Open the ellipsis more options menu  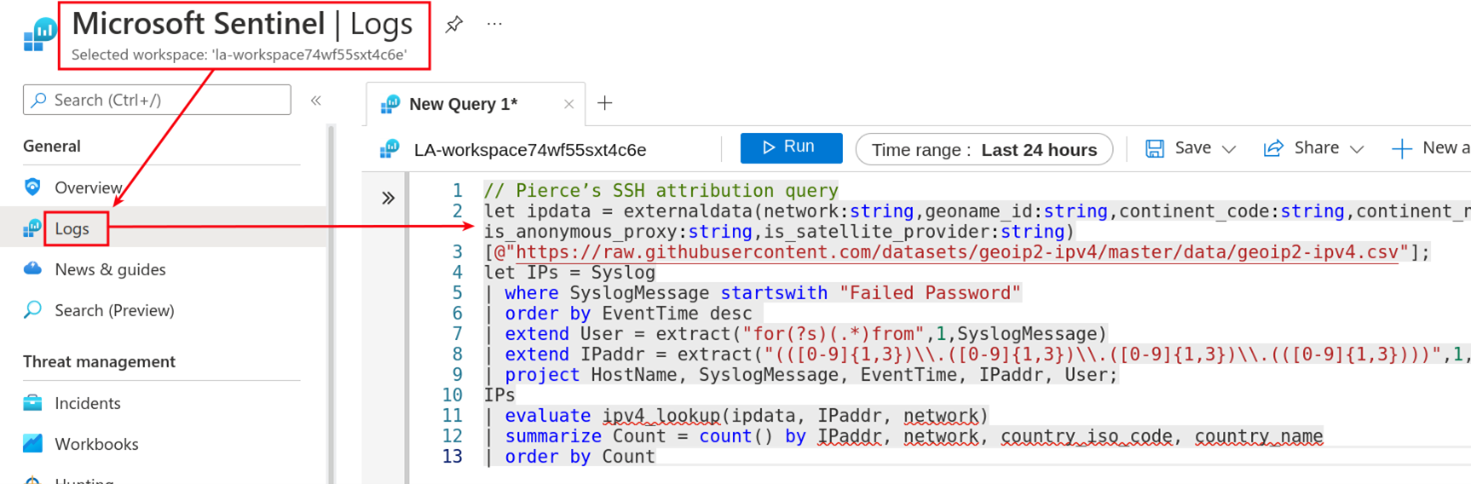click(494, 24)
